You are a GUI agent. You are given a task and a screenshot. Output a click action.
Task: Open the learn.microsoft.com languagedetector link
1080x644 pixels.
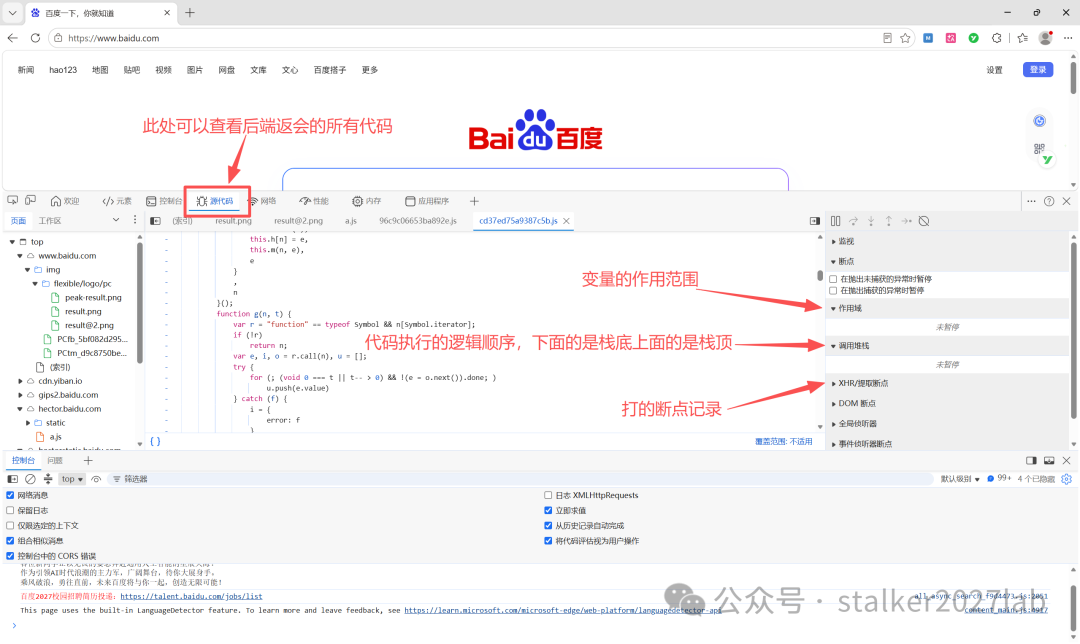[x=562, y=610]
